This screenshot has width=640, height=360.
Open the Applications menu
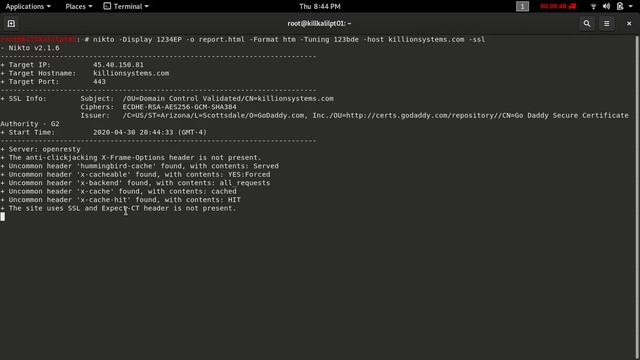coord(28,6)
